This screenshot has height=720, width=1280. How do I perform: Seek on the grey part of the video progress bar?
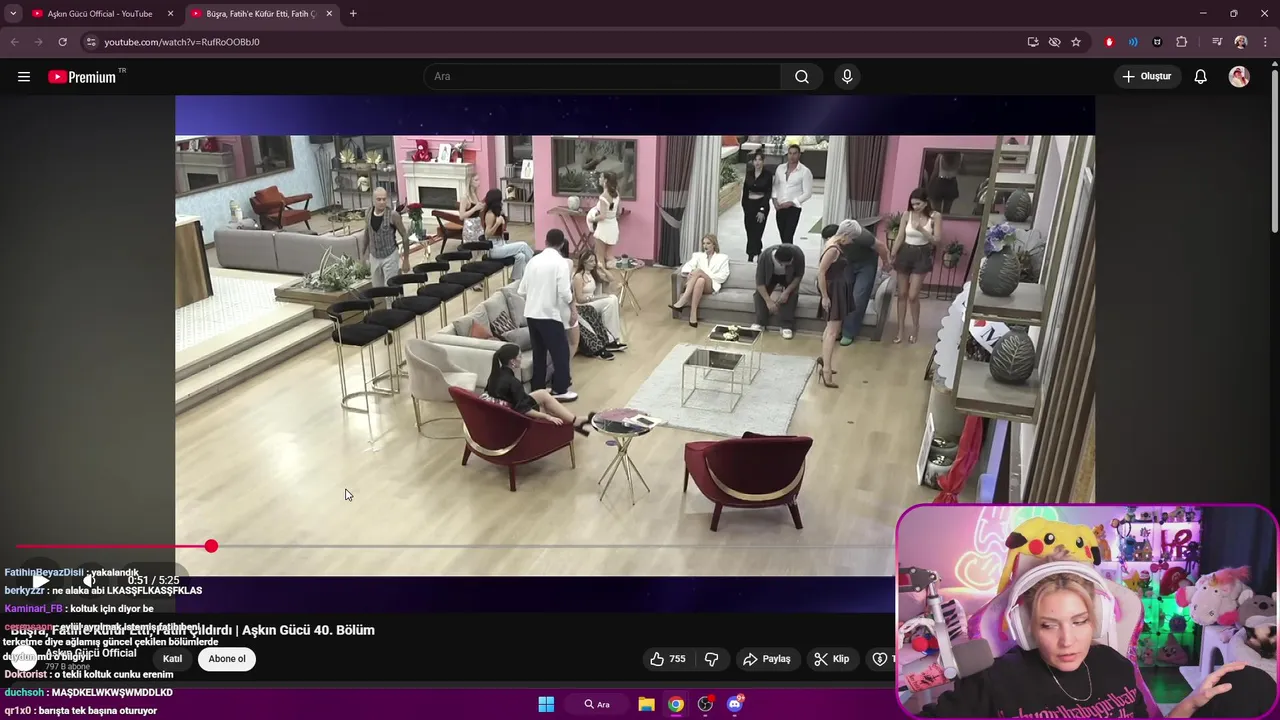click(x=555, y=546)
